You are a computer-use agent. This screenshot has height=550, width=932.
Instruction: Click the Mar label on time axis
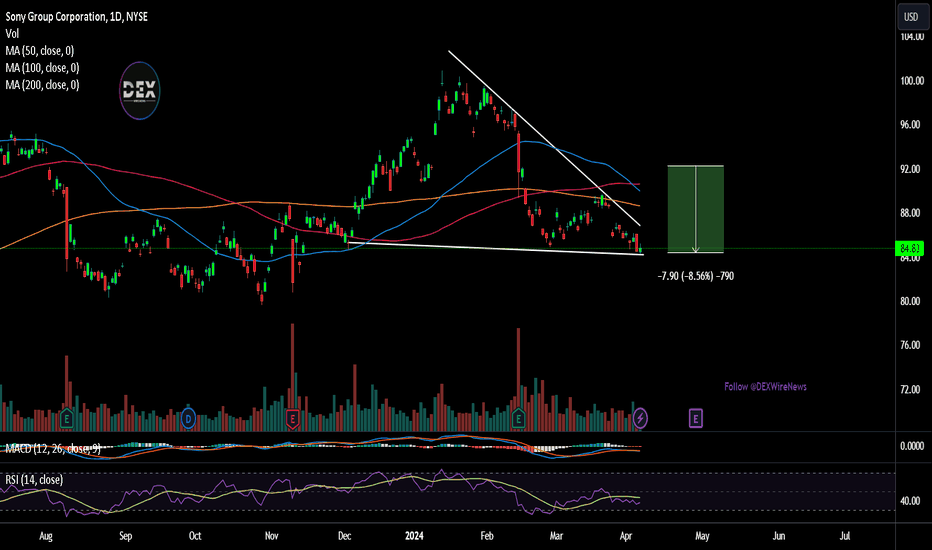click(556, 536)
